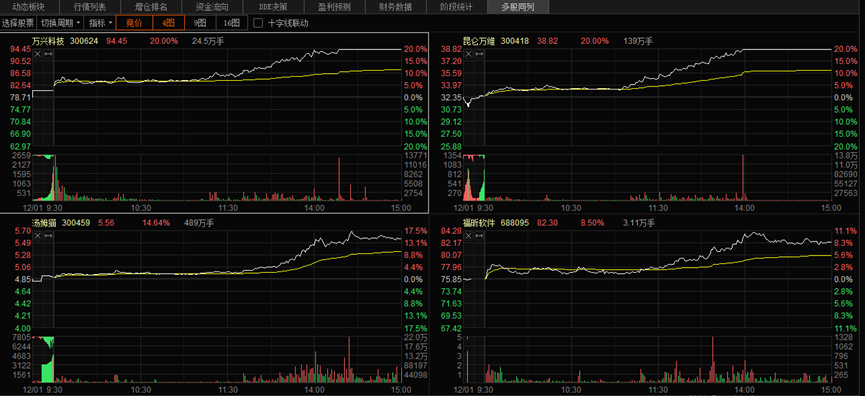Open the 切换周期 dropdown

60,23
